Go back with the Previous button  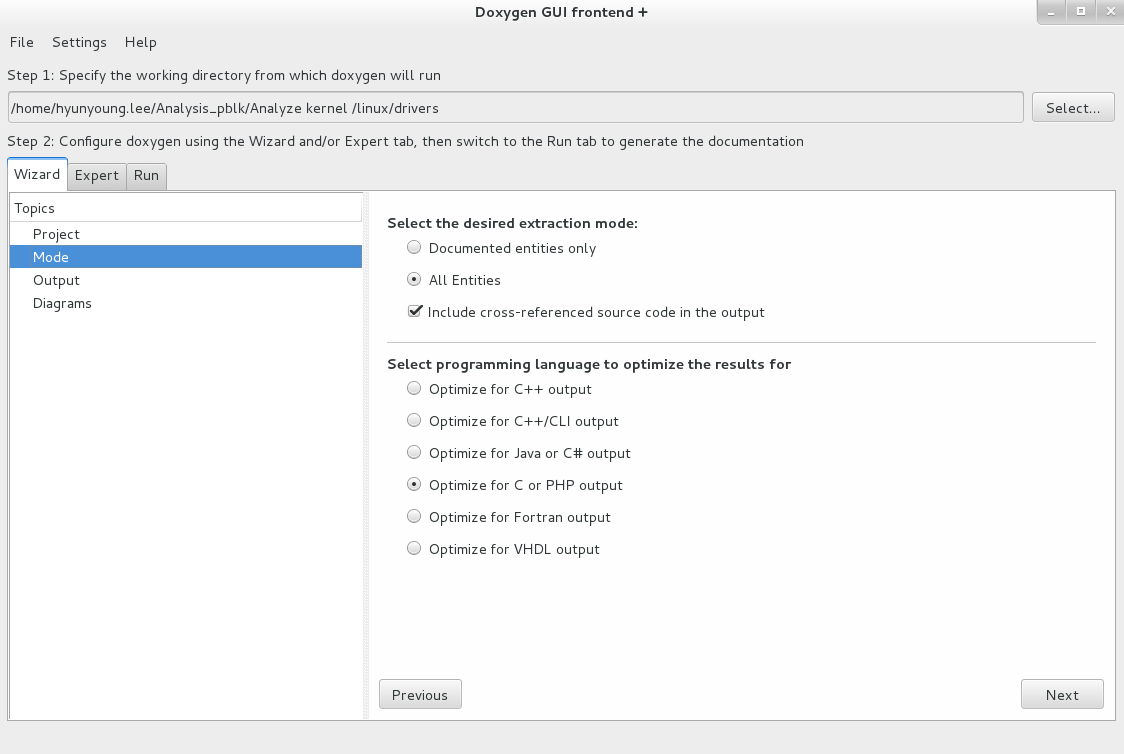pos(420,695)
